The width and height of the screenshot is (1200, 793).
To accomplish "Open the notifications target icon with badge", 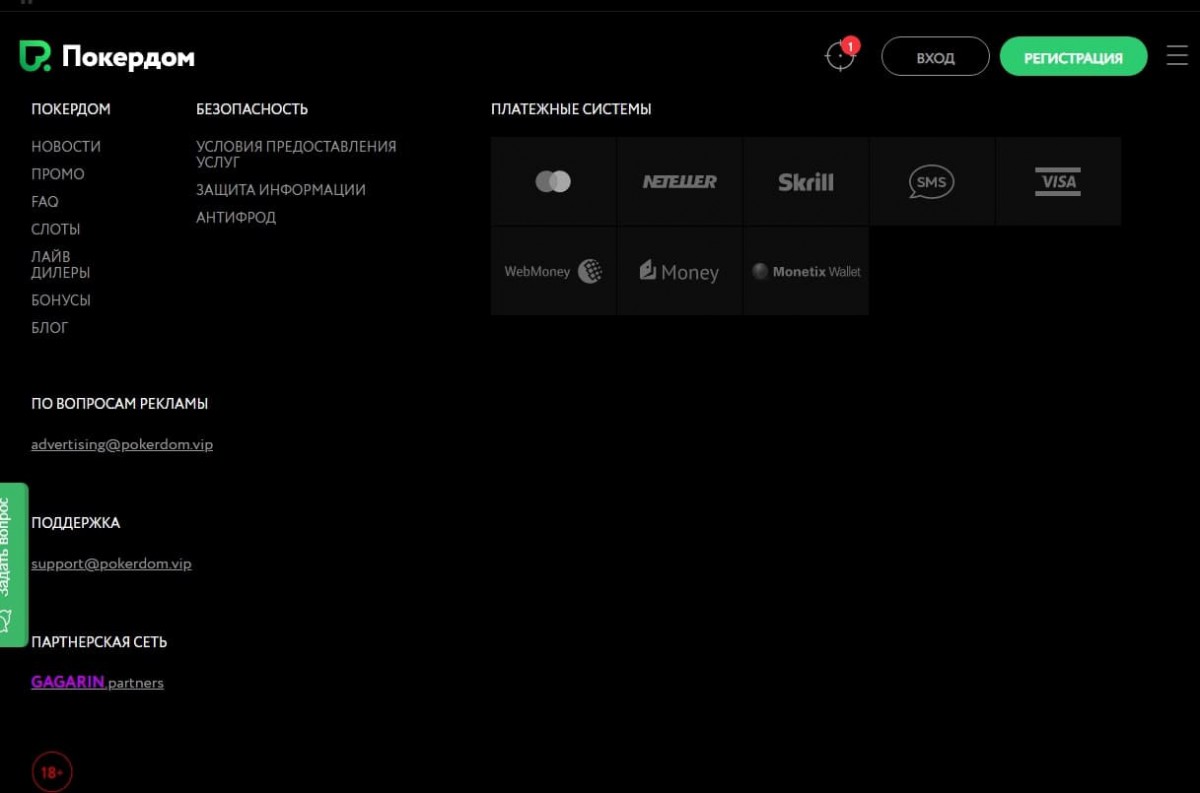I will pos(840,57).
